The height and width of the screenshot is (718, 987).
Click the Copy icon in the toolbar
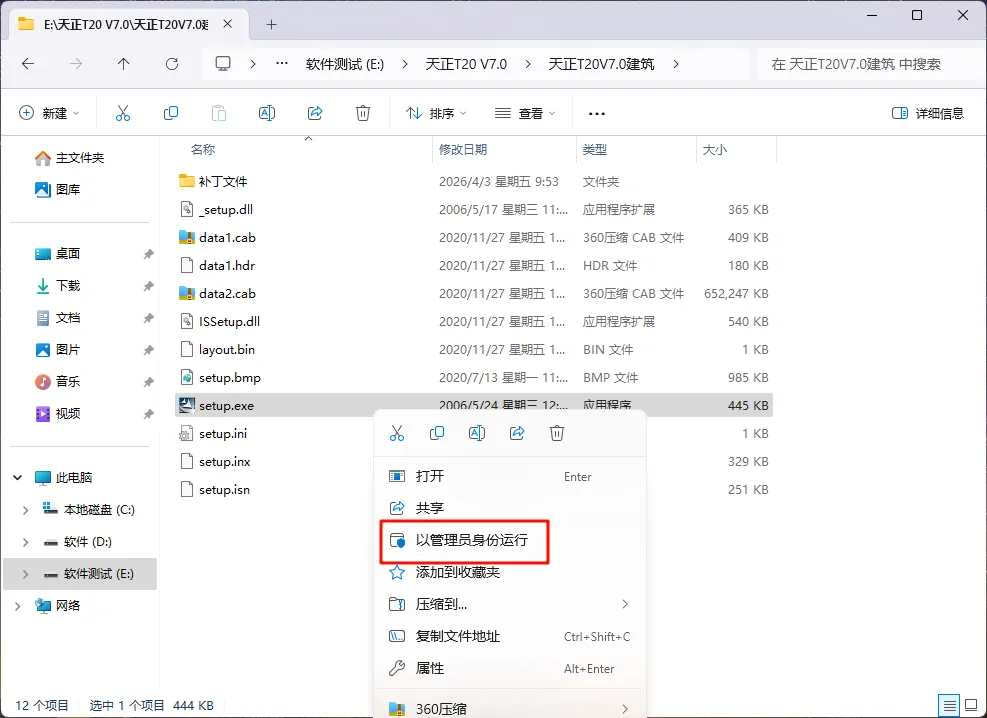coord(171,113)
